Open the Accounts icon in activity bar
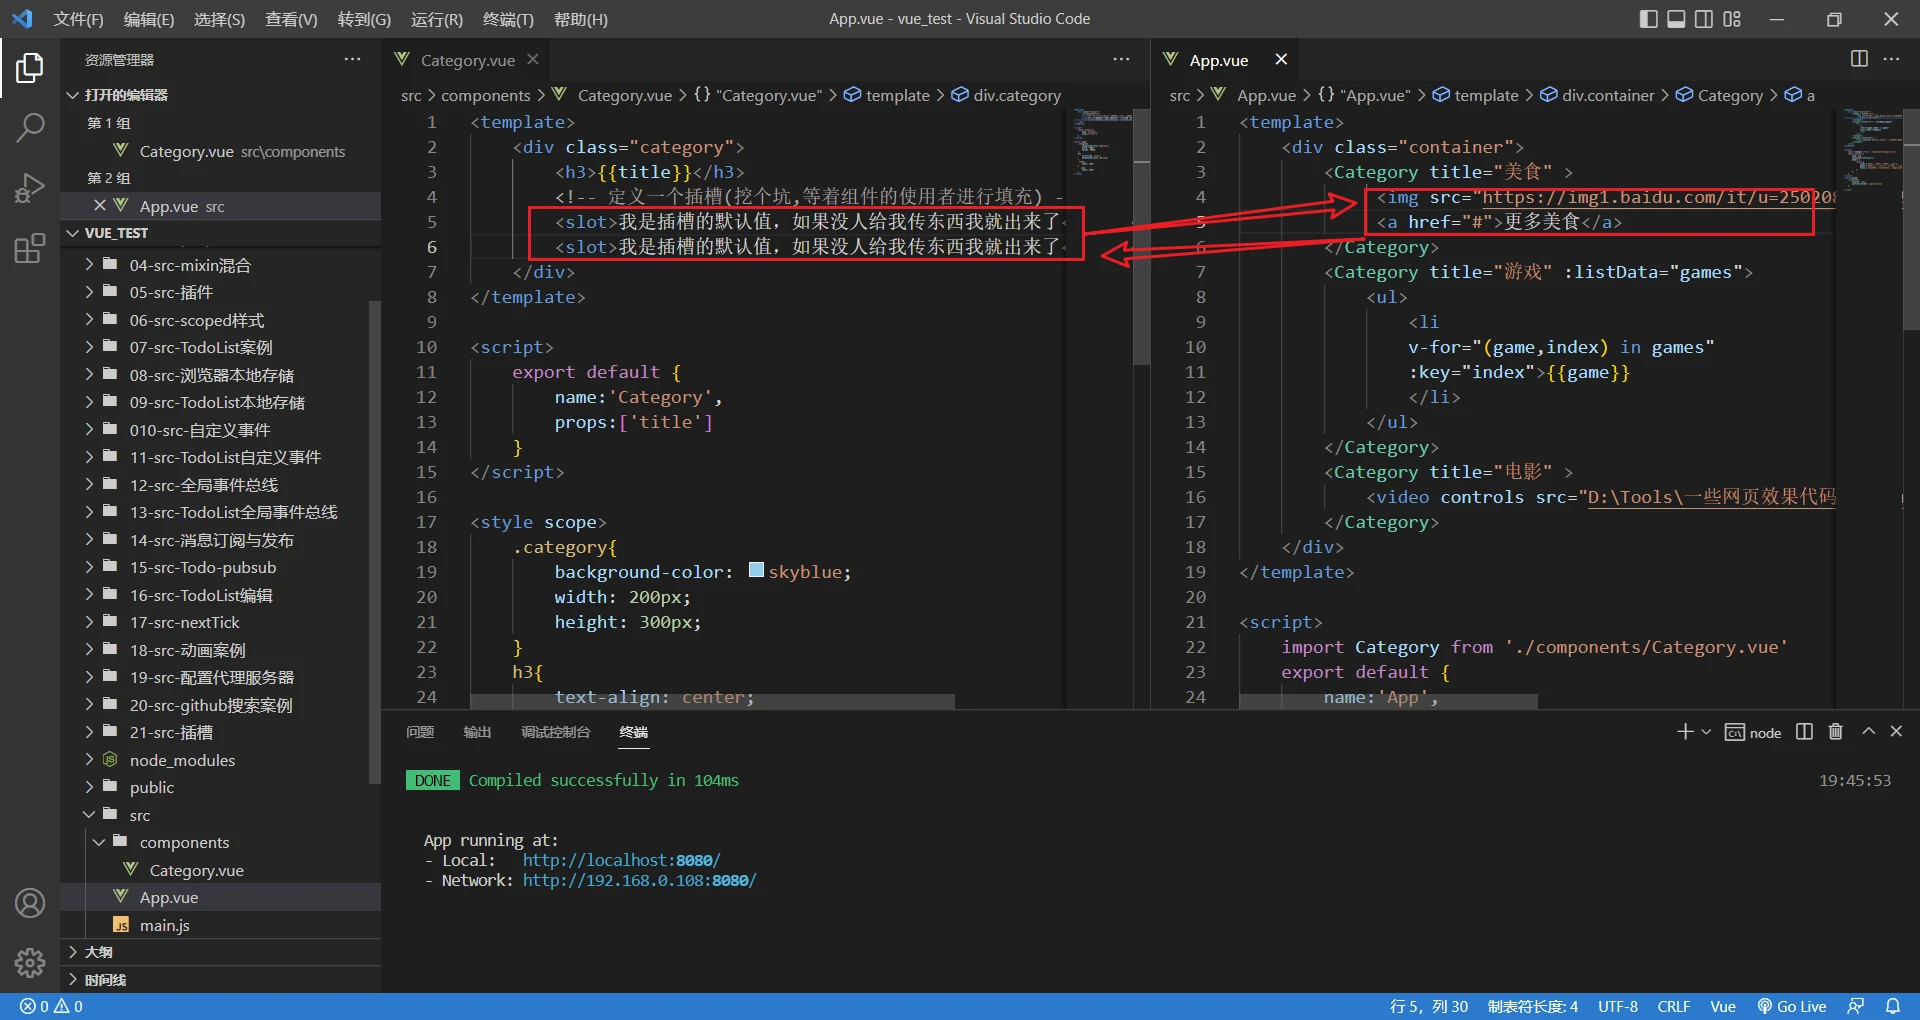This screenshot has width=1920, height=1020. click(x=30, y=903)
